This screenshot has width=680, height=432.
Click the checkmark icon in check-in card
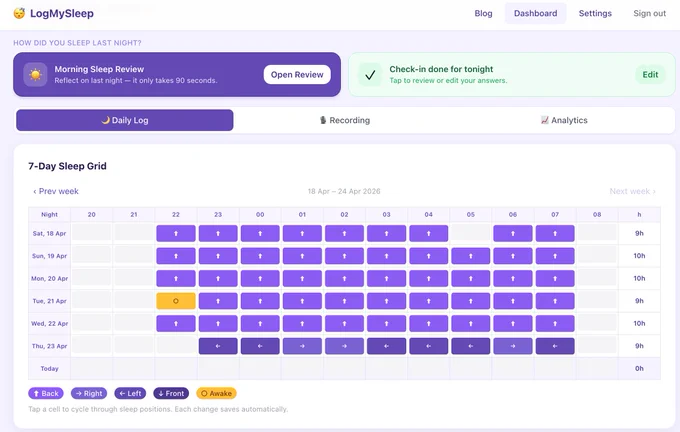370,75
